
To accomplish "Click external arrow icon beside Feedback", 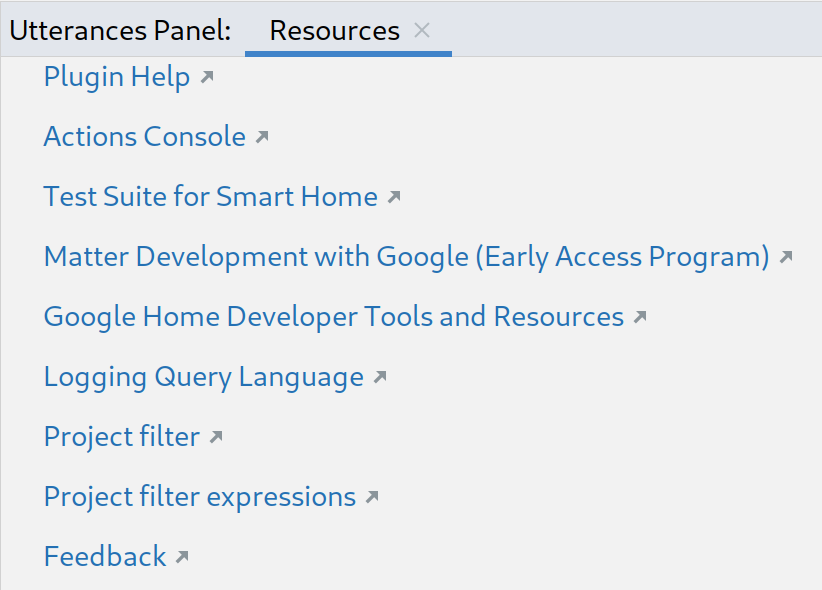I will [182, 557].
